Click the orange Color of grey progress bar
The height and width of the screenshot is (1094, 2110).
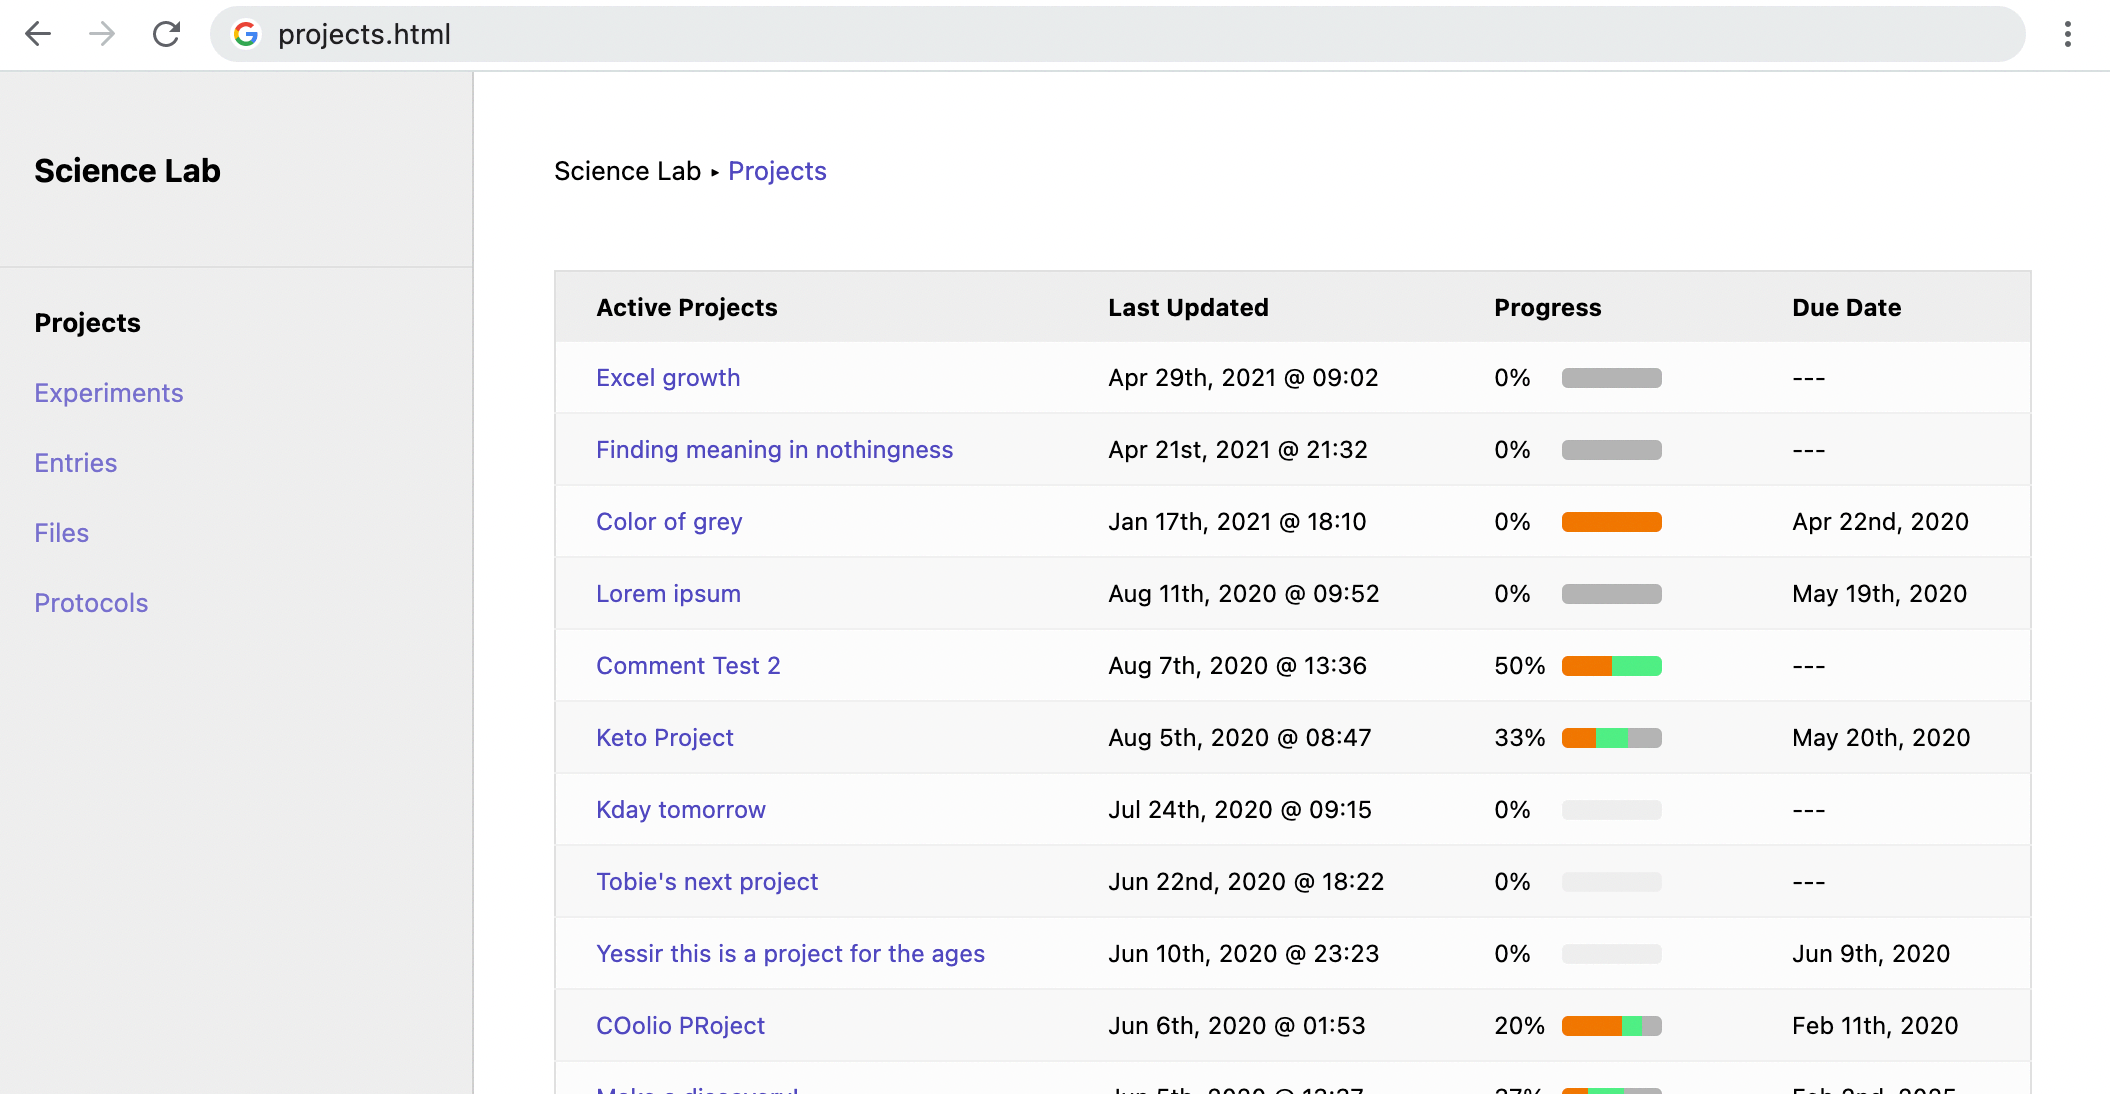click(x=1611, y=522)
